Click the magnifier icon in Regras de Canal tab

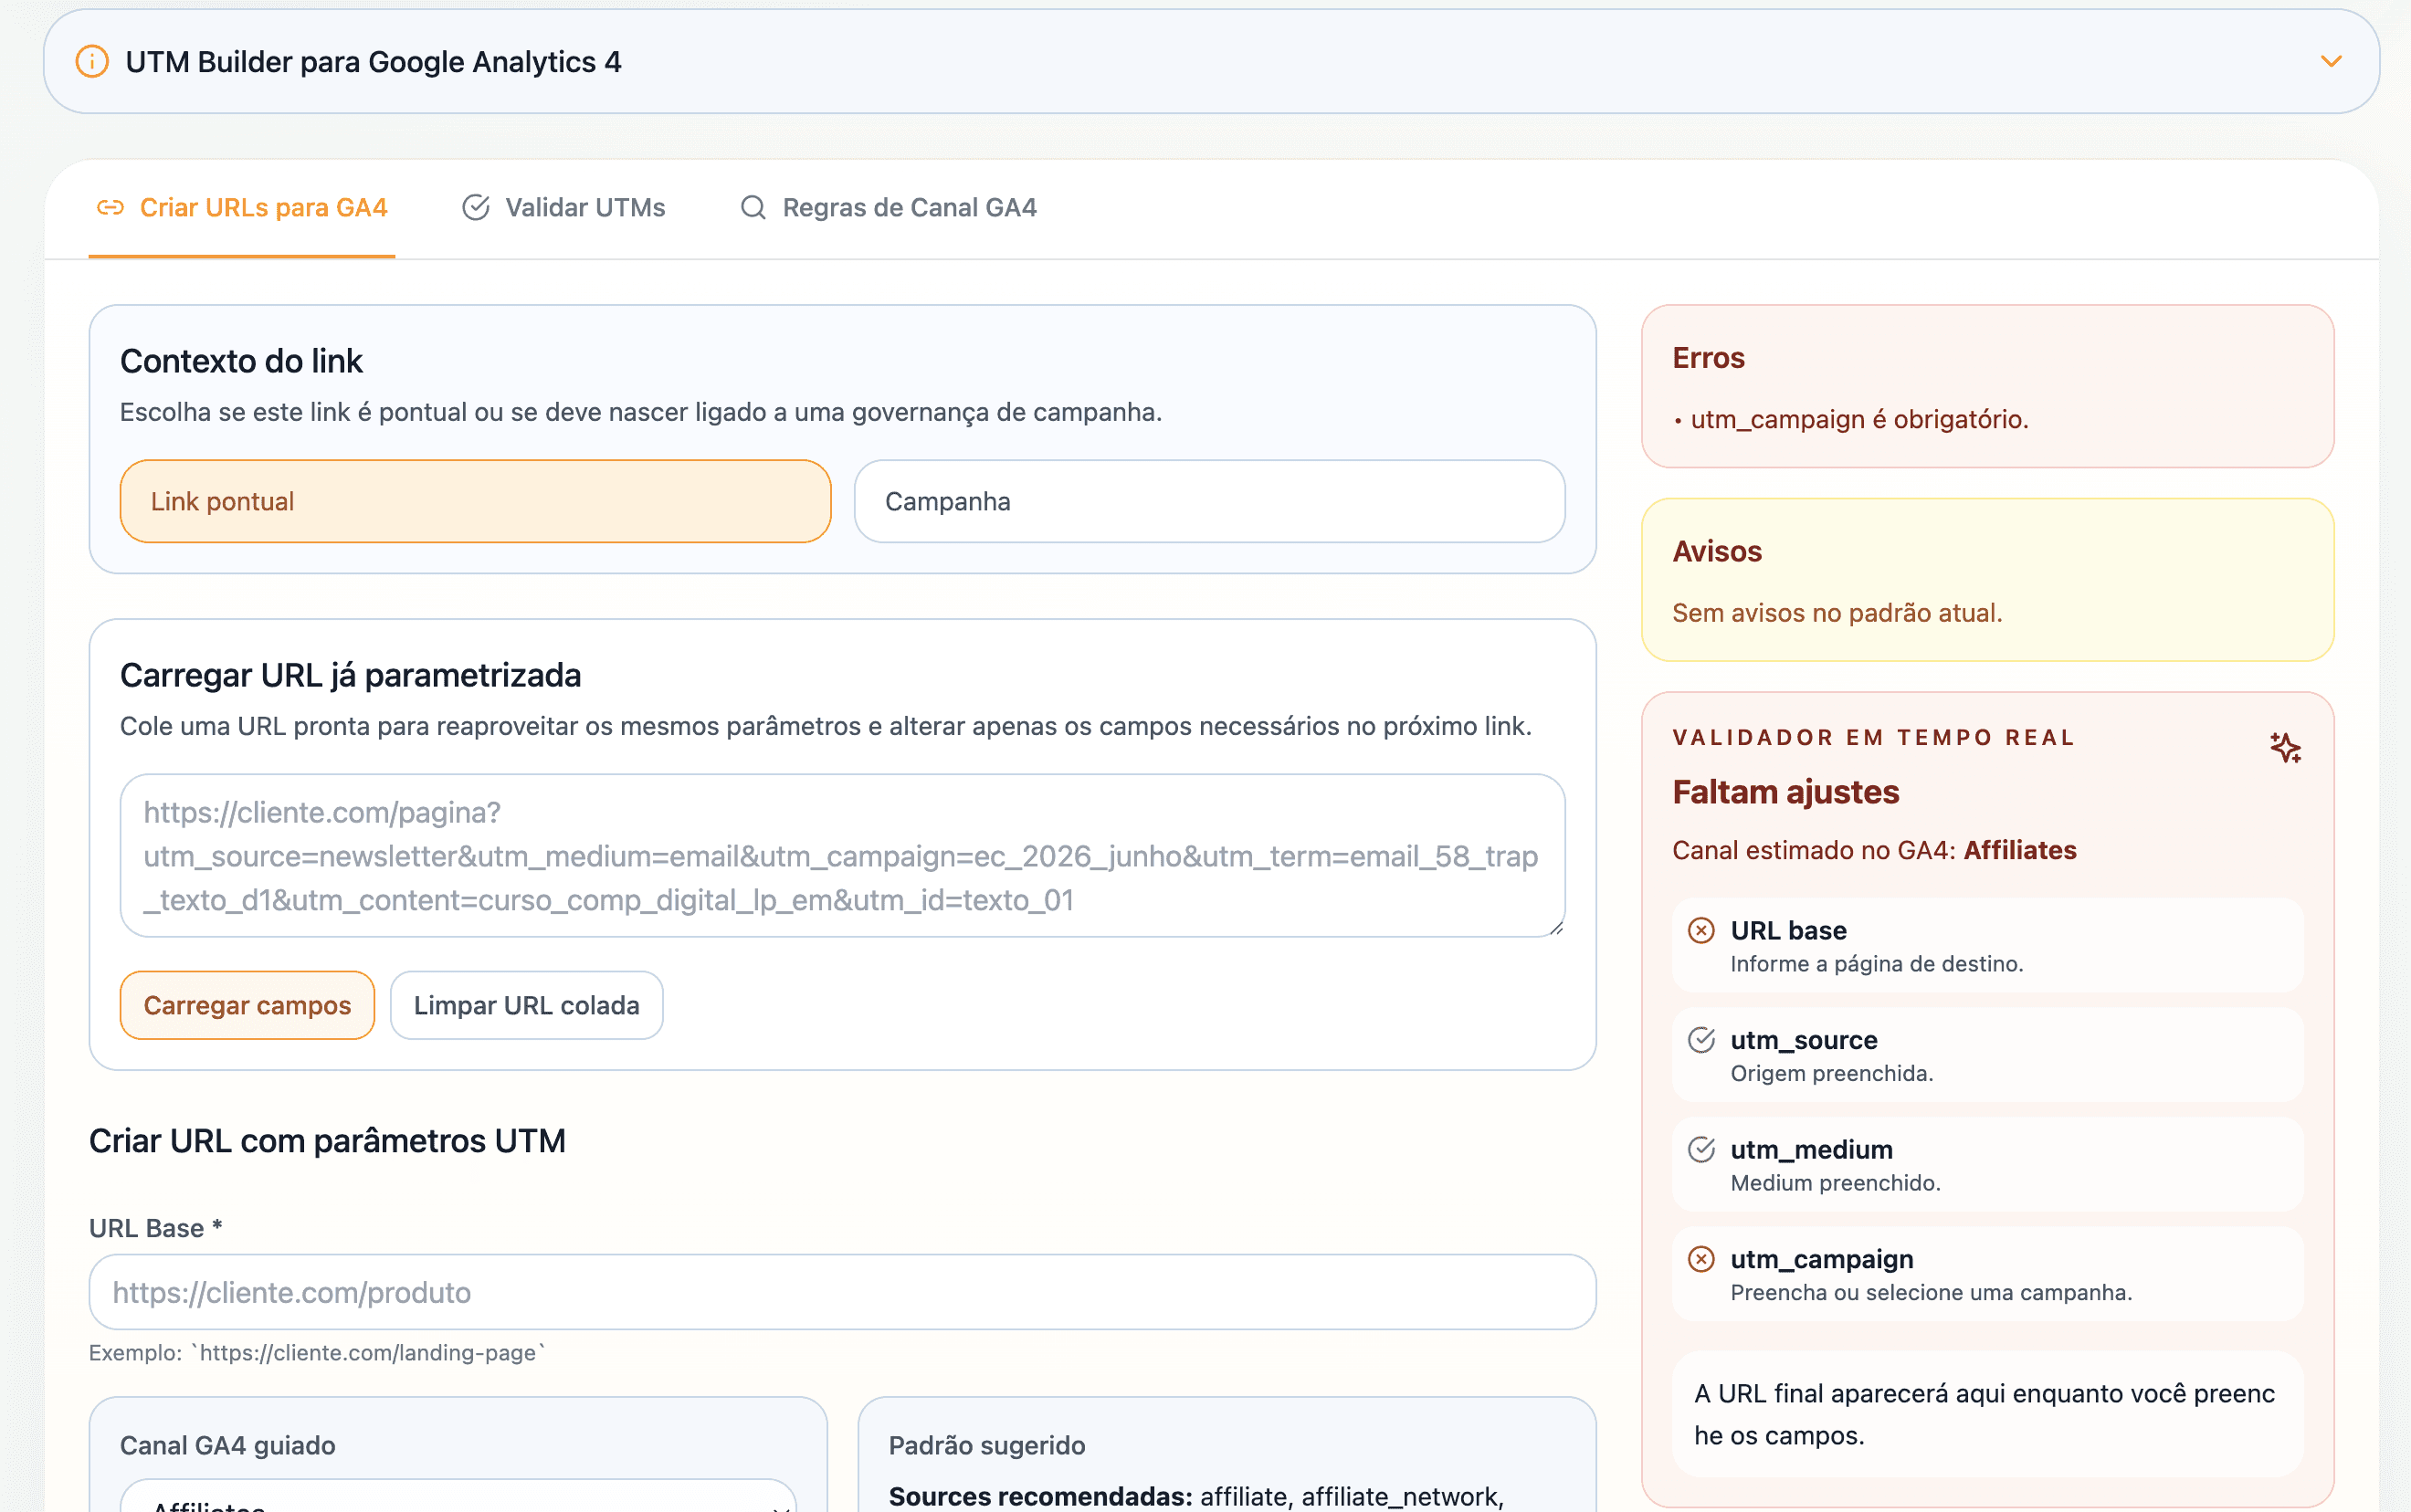point(753,208)
